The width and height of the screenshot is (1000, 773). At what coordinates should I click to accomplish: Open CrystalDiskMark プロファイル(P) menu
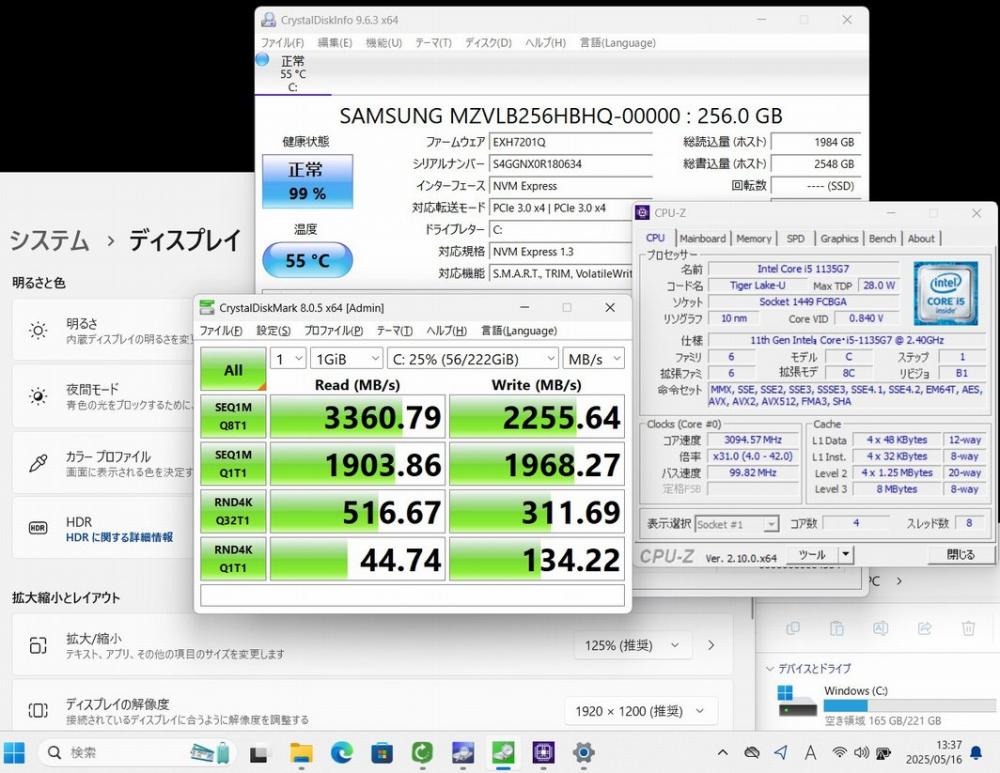(x=334, y=330)
